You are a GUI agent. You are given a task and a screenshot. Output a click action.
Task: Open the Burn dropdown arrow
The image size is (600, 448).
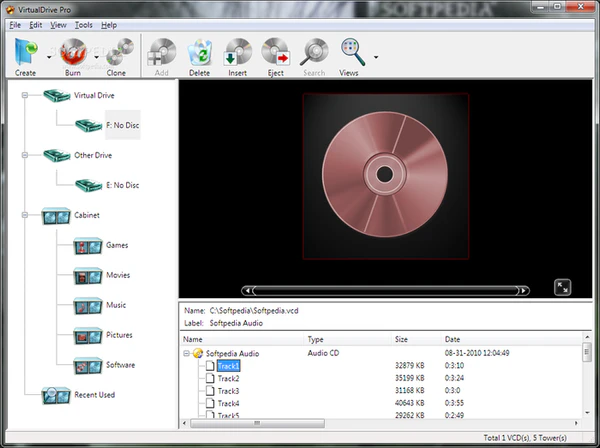click(97, 58)
